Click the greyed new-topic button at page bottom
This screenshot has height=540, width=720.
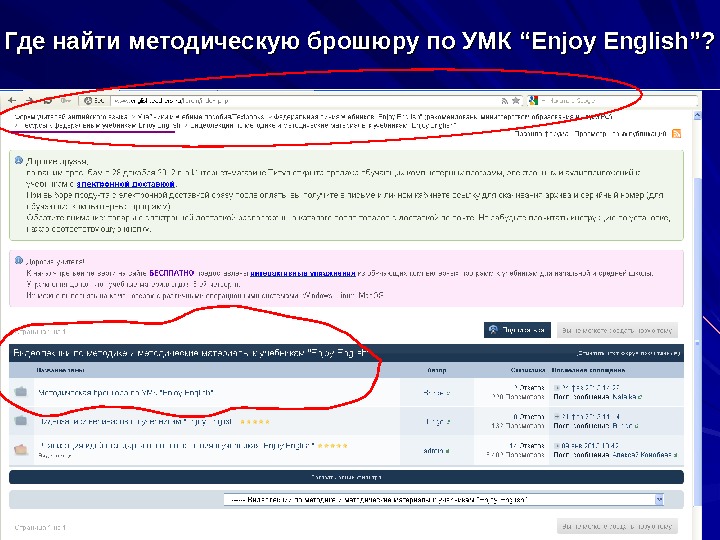pyautogui.click(x=617, y=526)
